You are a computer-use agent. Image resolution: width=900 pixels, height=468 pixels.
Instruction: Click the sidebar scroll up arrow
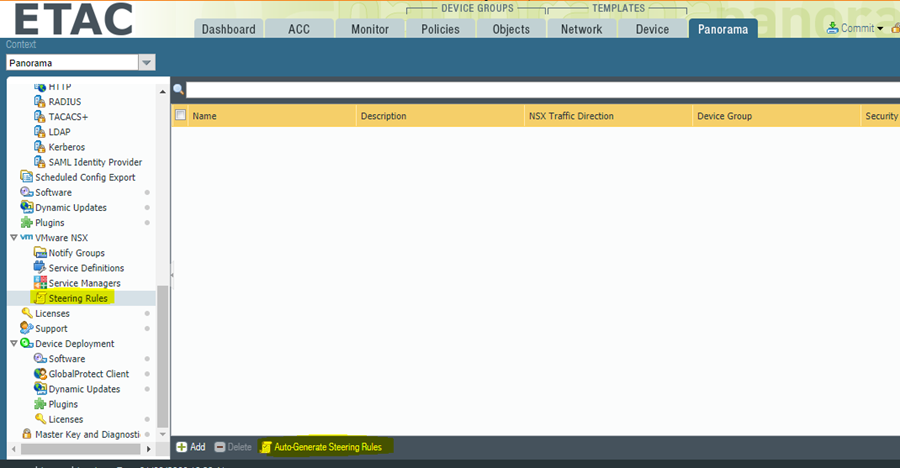pyautogui.click(x=162, y=91)
